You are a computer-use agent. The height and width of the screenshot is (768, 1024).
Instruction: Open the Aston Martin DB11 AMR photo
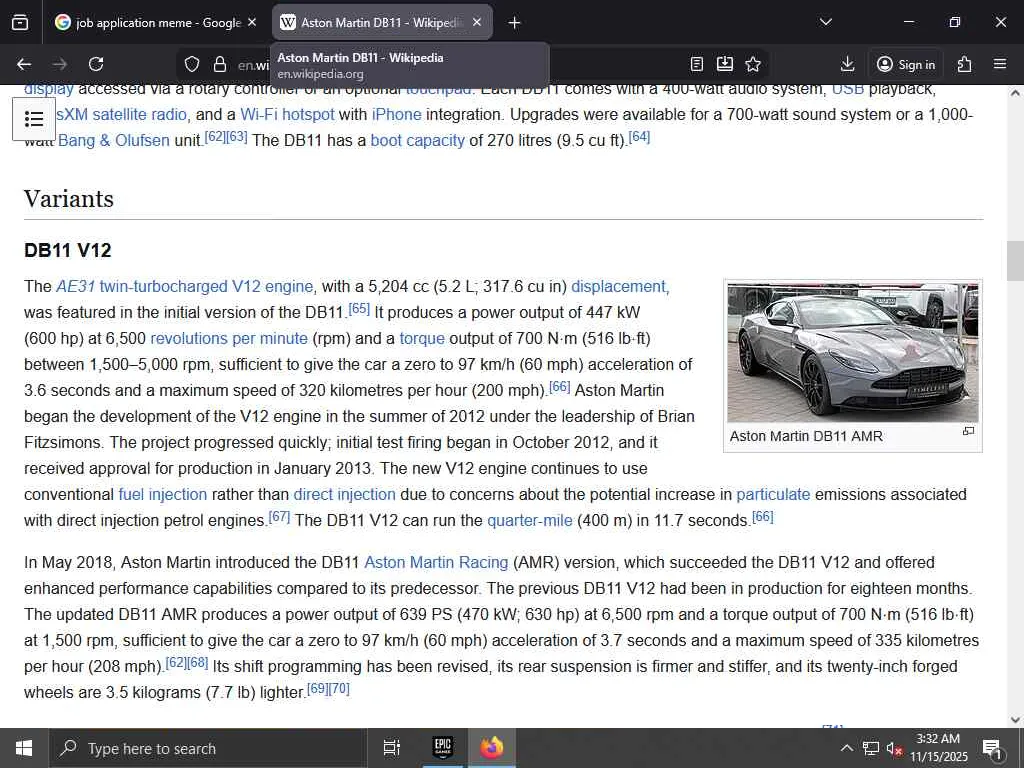point(853,353)
